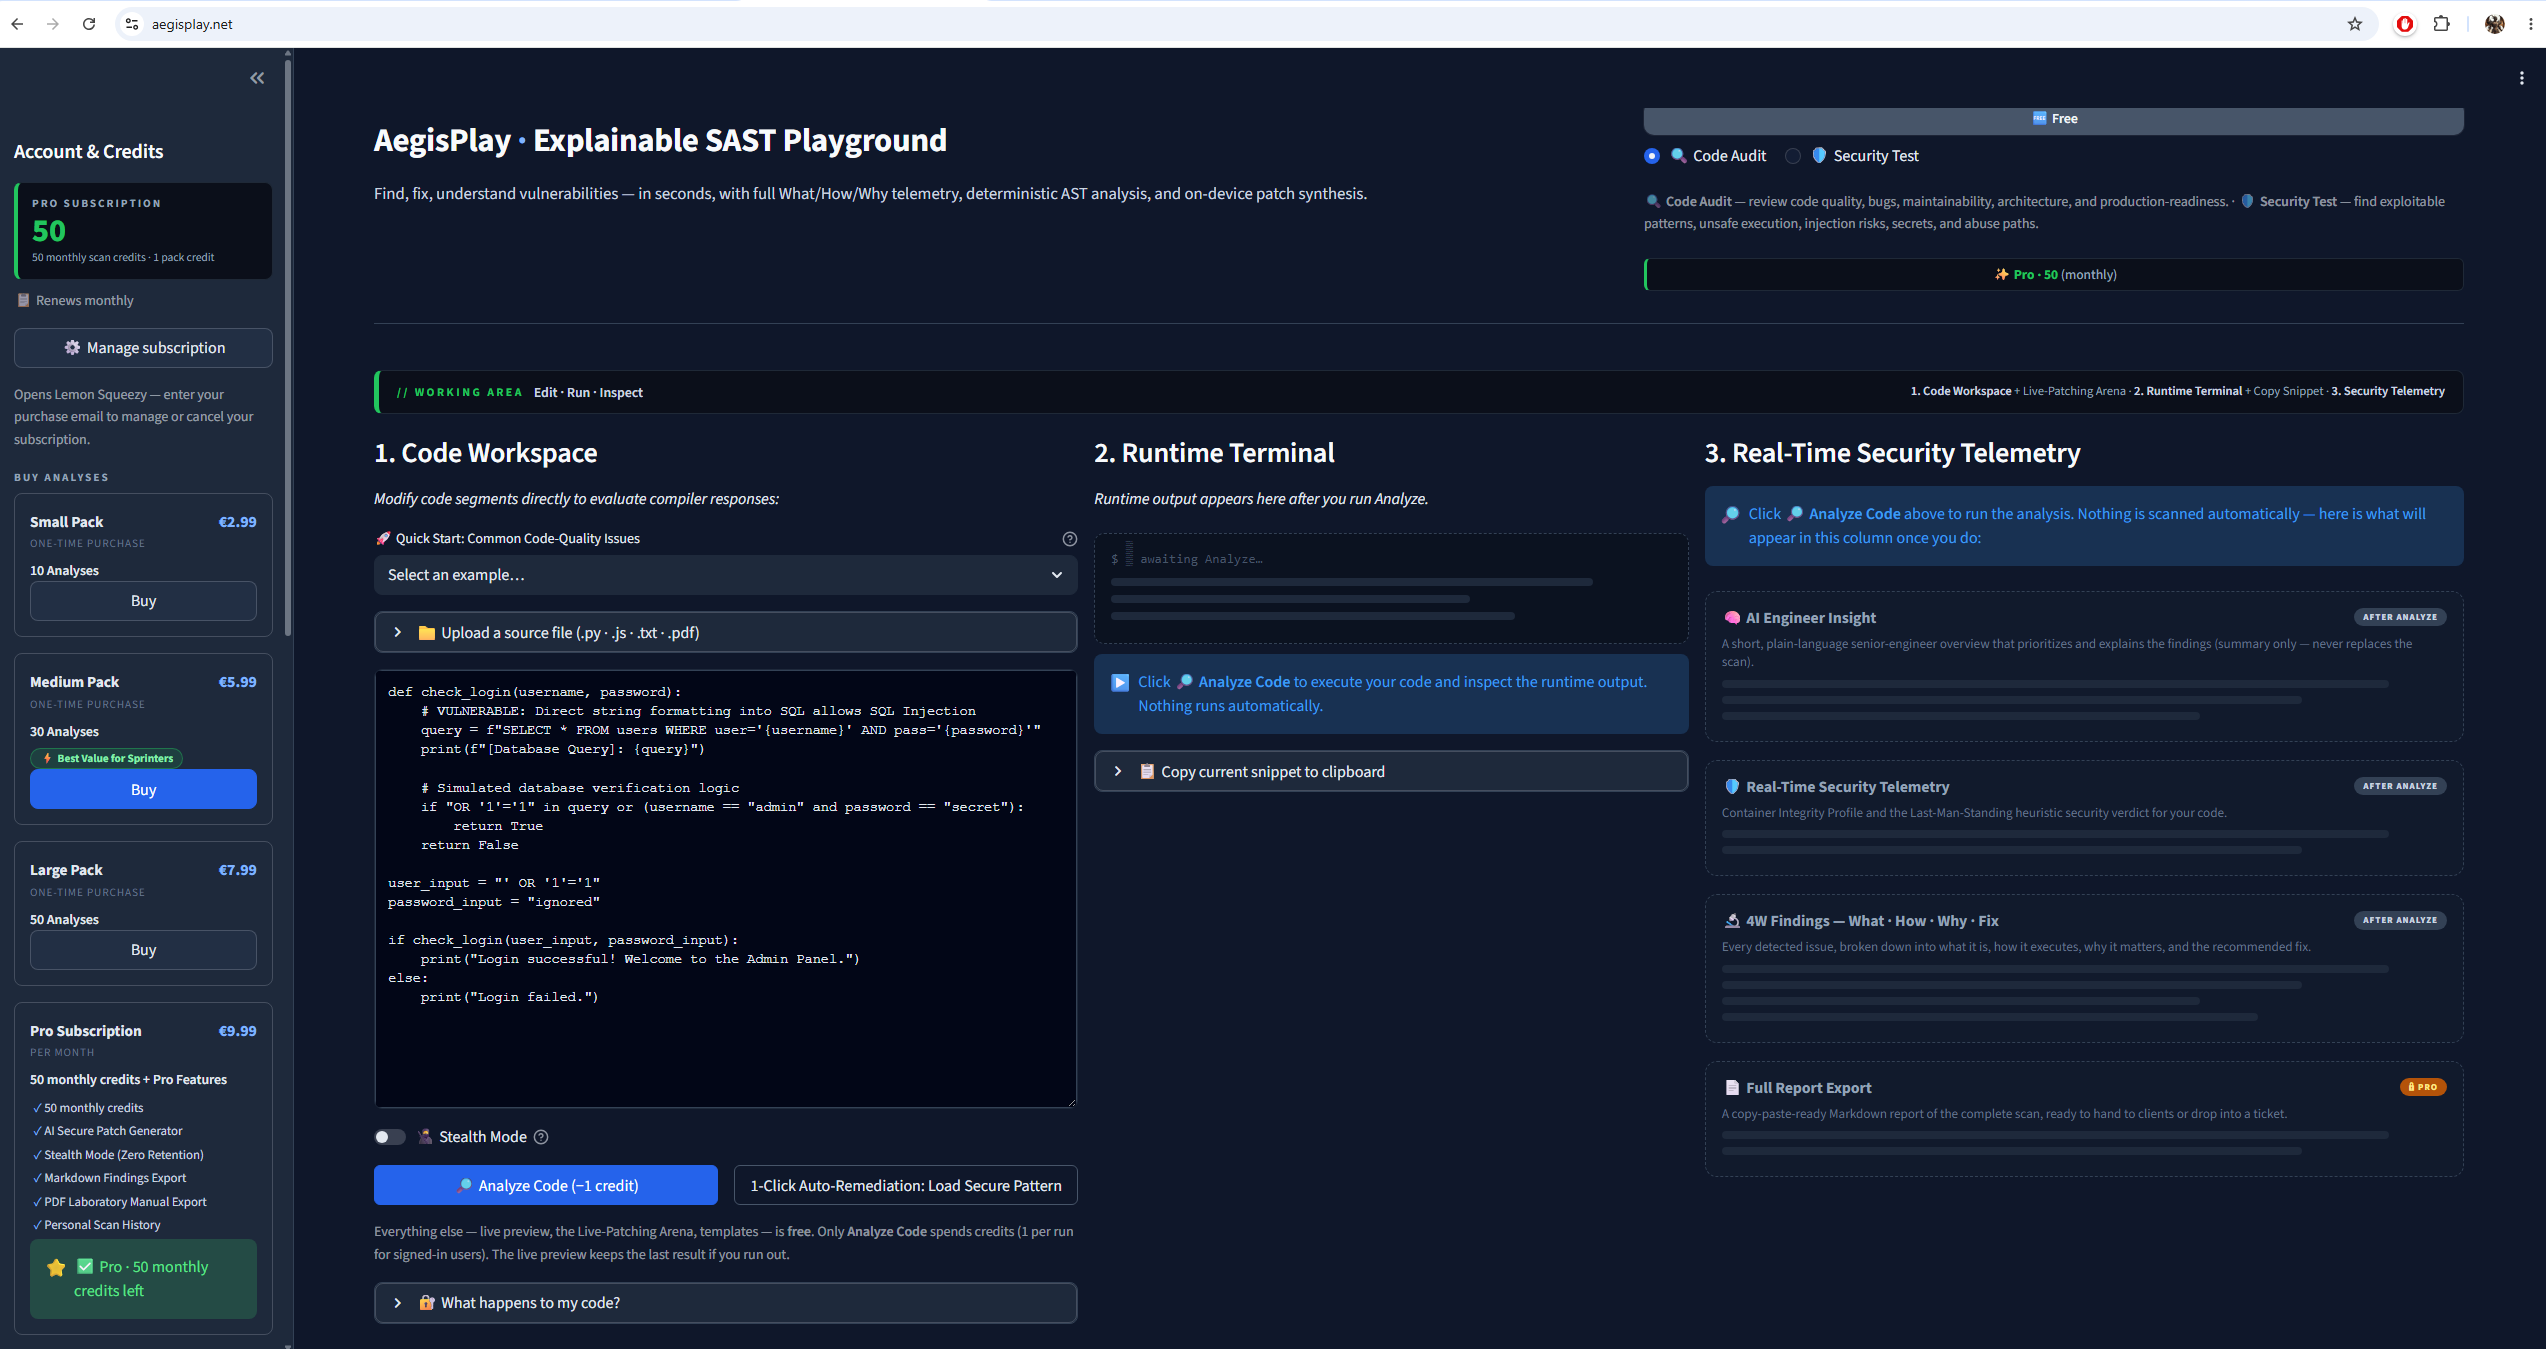Buy the Medium Pack

click(143, 790)
